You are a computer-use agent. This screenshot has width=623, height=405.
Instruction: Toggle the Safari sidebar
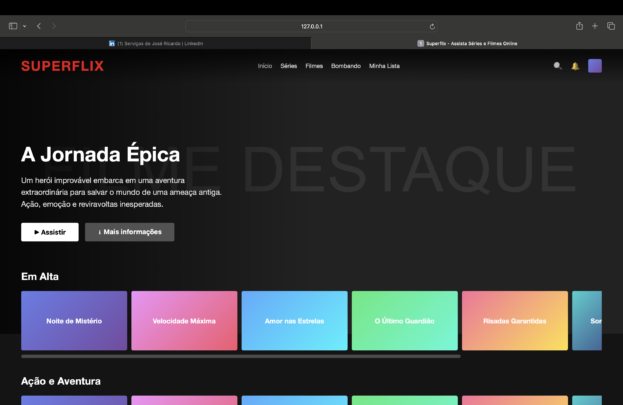[13, 26]
